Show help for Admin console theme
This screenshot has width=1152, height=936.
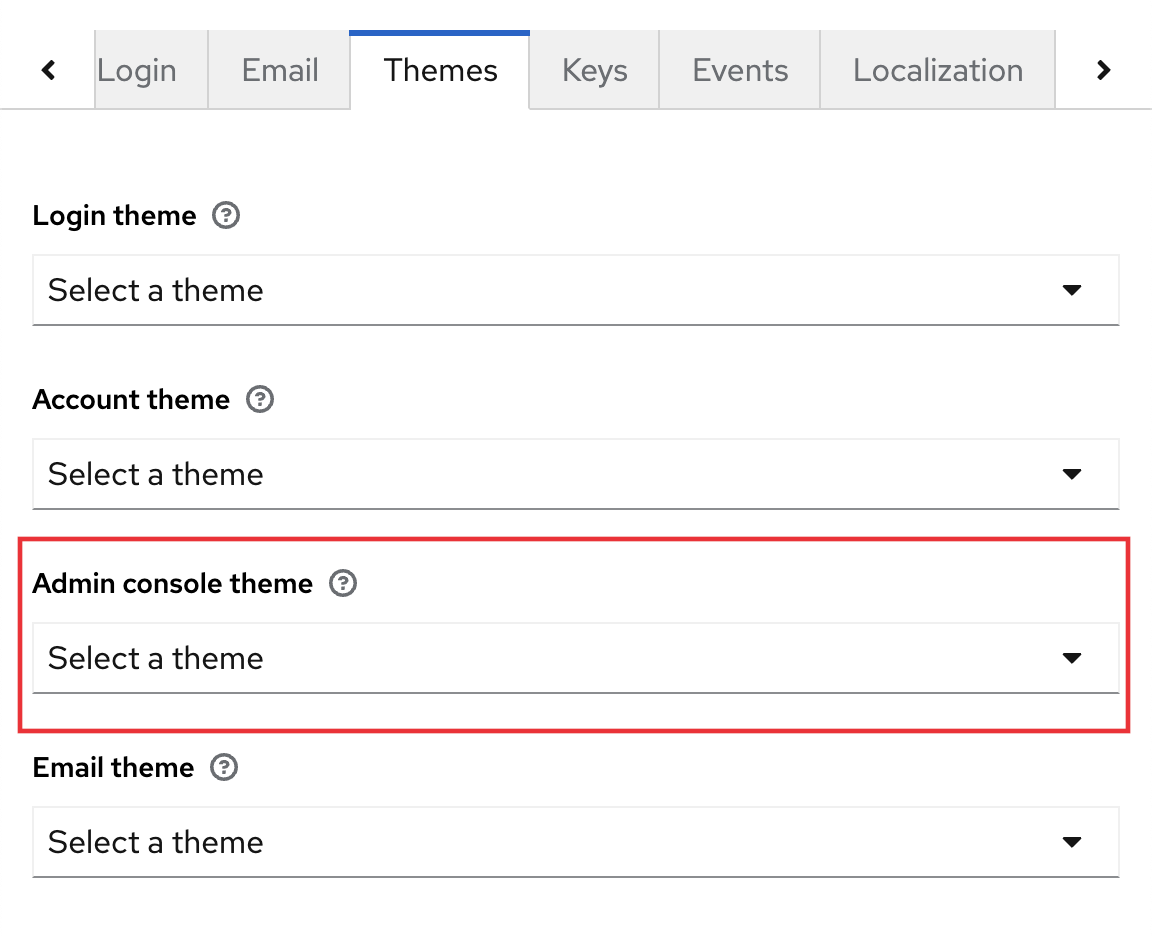pyautogui.click(x=343, y=584)
